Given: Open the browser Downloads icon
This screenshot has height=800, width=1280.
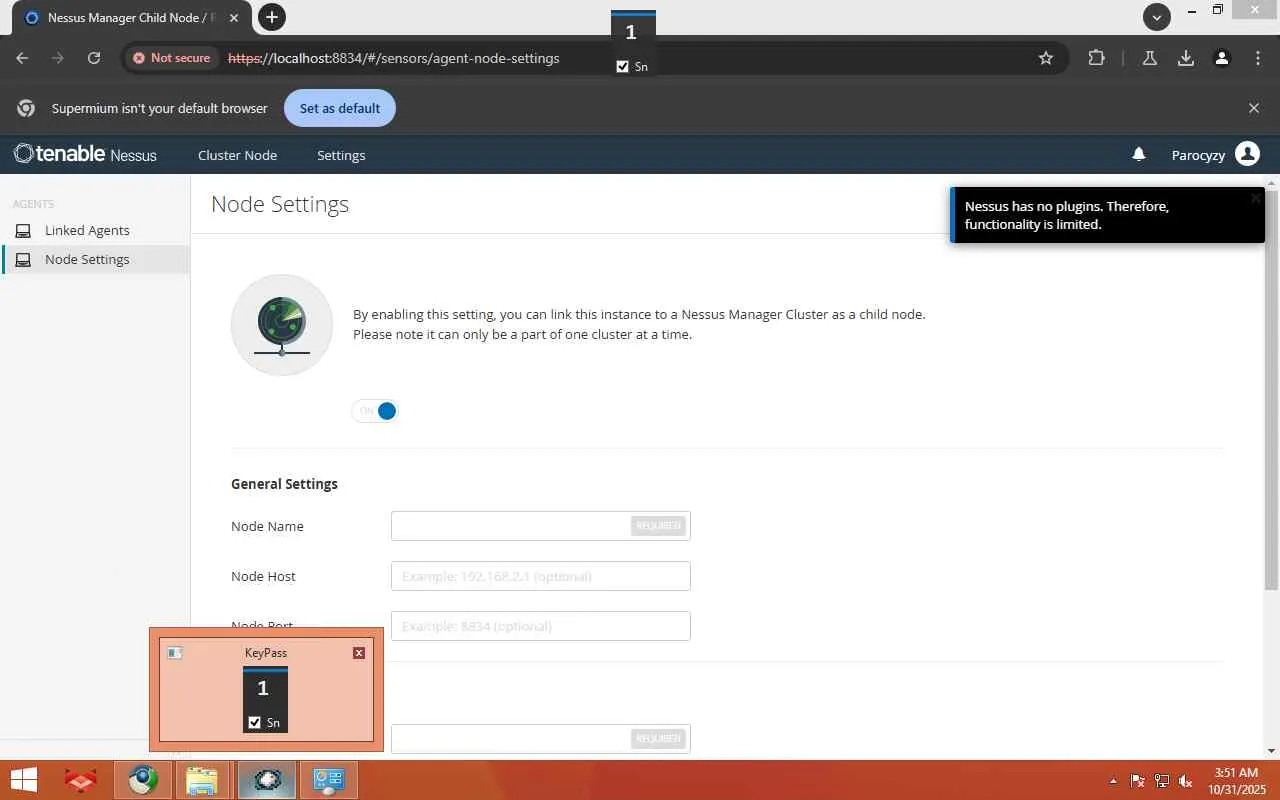Looking at the screenshot, I should pyautogui.click(x=1186, y=58).
